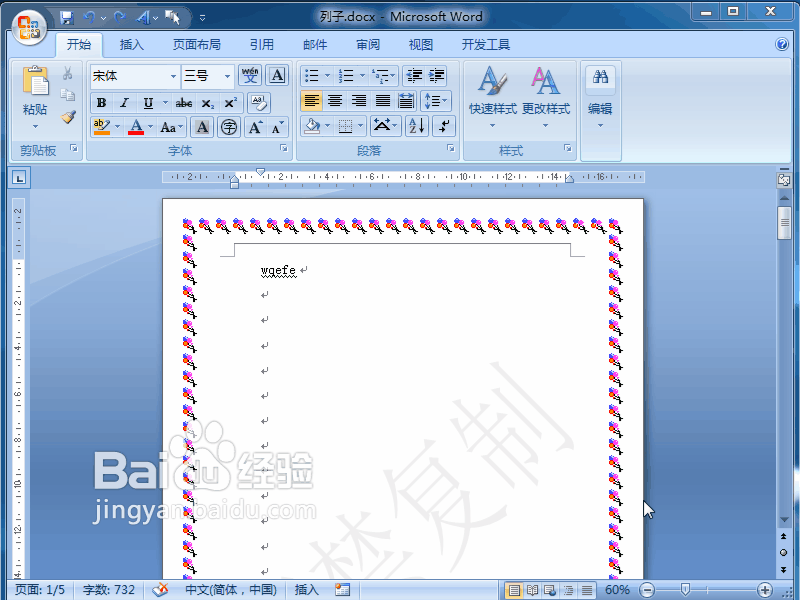Switch to the 插入 ribbon tab
This screenshot has width=800, height=600.
[x=131, y=44]
